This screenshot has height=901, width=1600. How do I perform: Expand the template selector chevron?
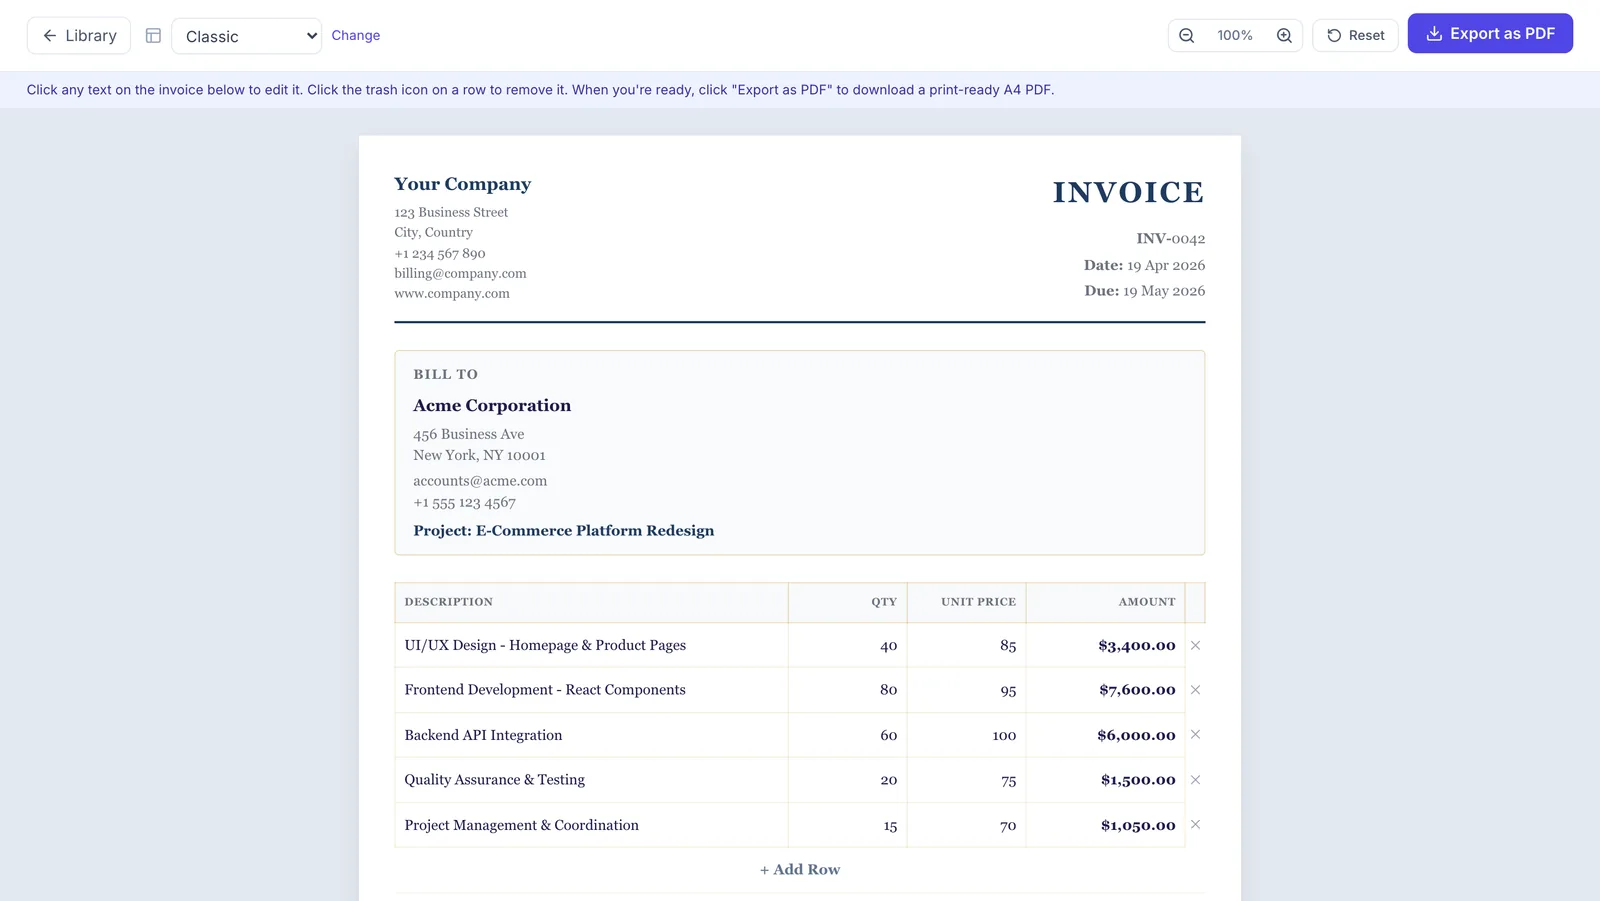point(309,35)
